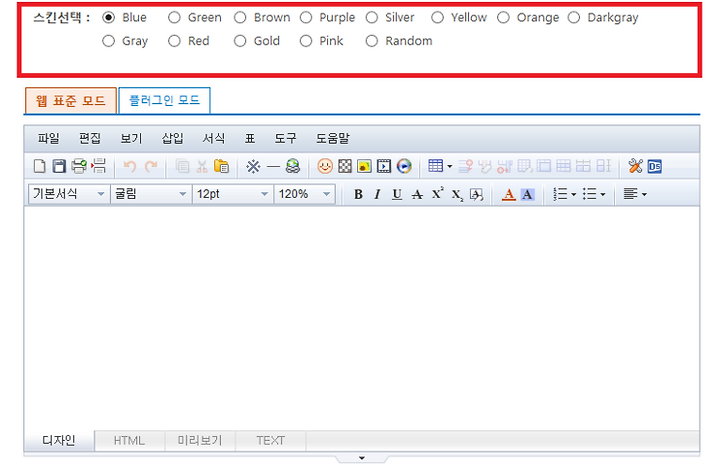Click the media player insert icon
The height and width of the screenshot is (468, 720).
click(x=404, y=166)
